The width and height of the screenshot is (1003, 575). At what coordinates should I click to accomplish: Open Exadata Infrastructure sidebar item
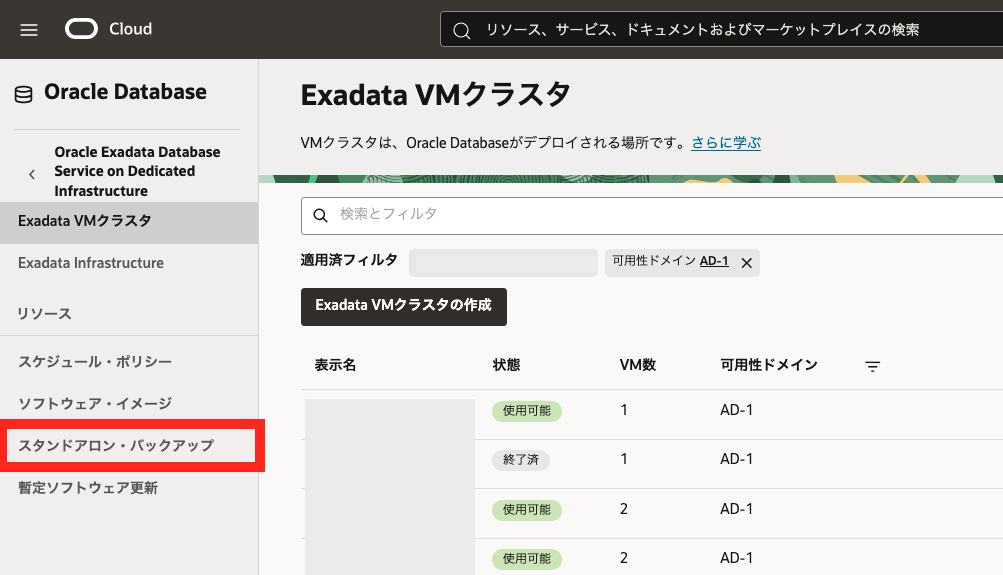[91, 263]
